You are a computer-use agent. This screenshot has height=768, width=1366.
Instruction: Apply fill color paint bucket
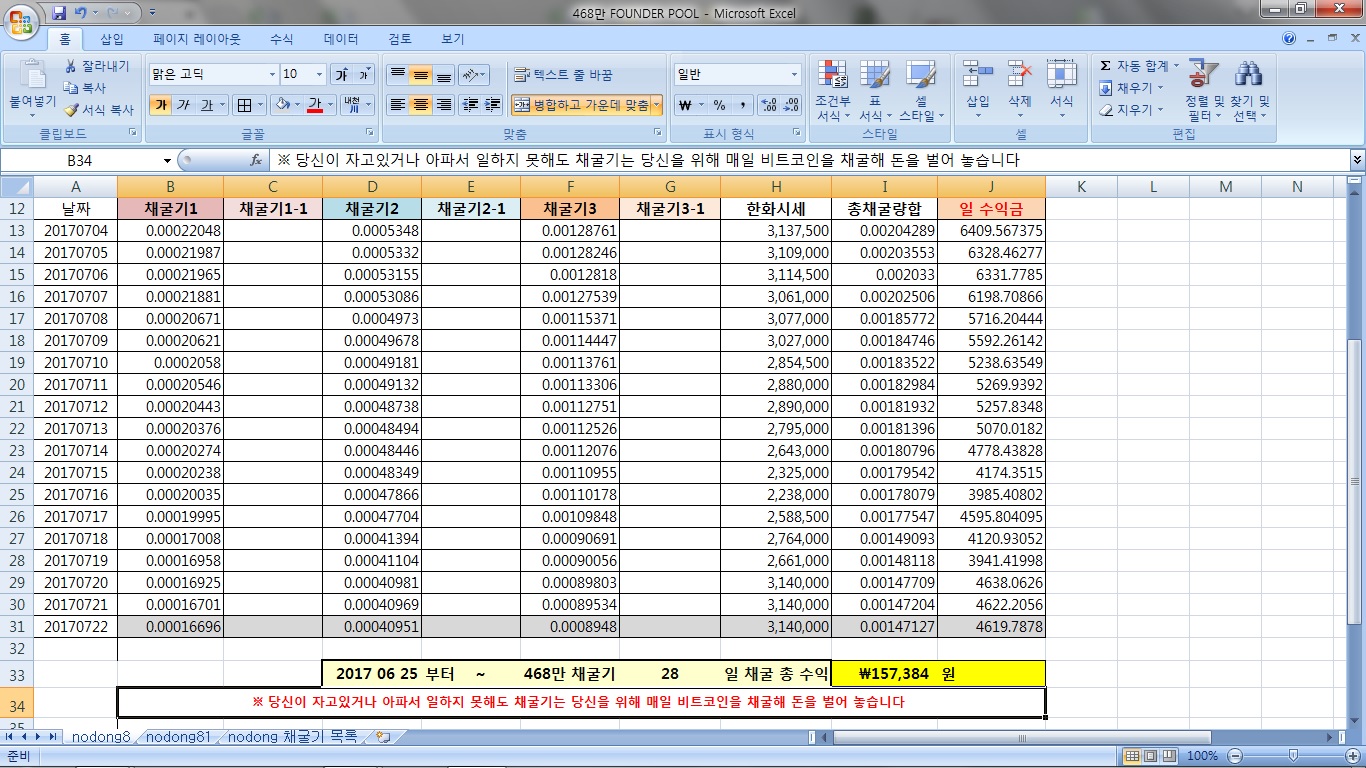(x=283, y=105)
